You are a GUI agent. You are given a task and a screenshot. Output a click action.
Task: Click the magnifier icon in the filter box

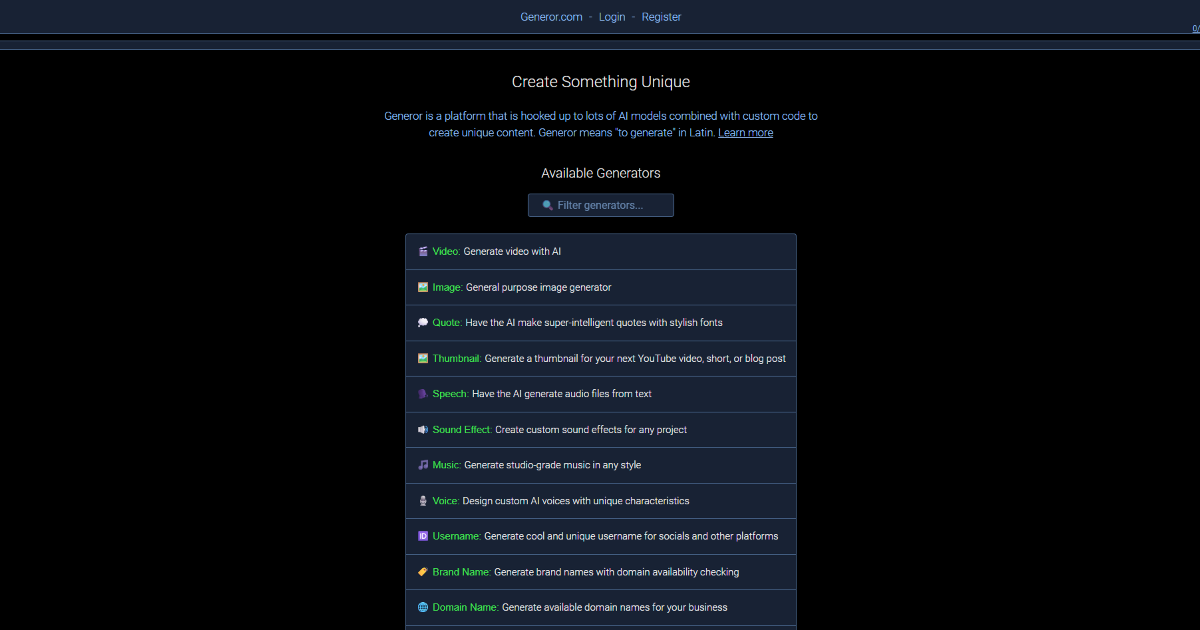pos(546,204)
